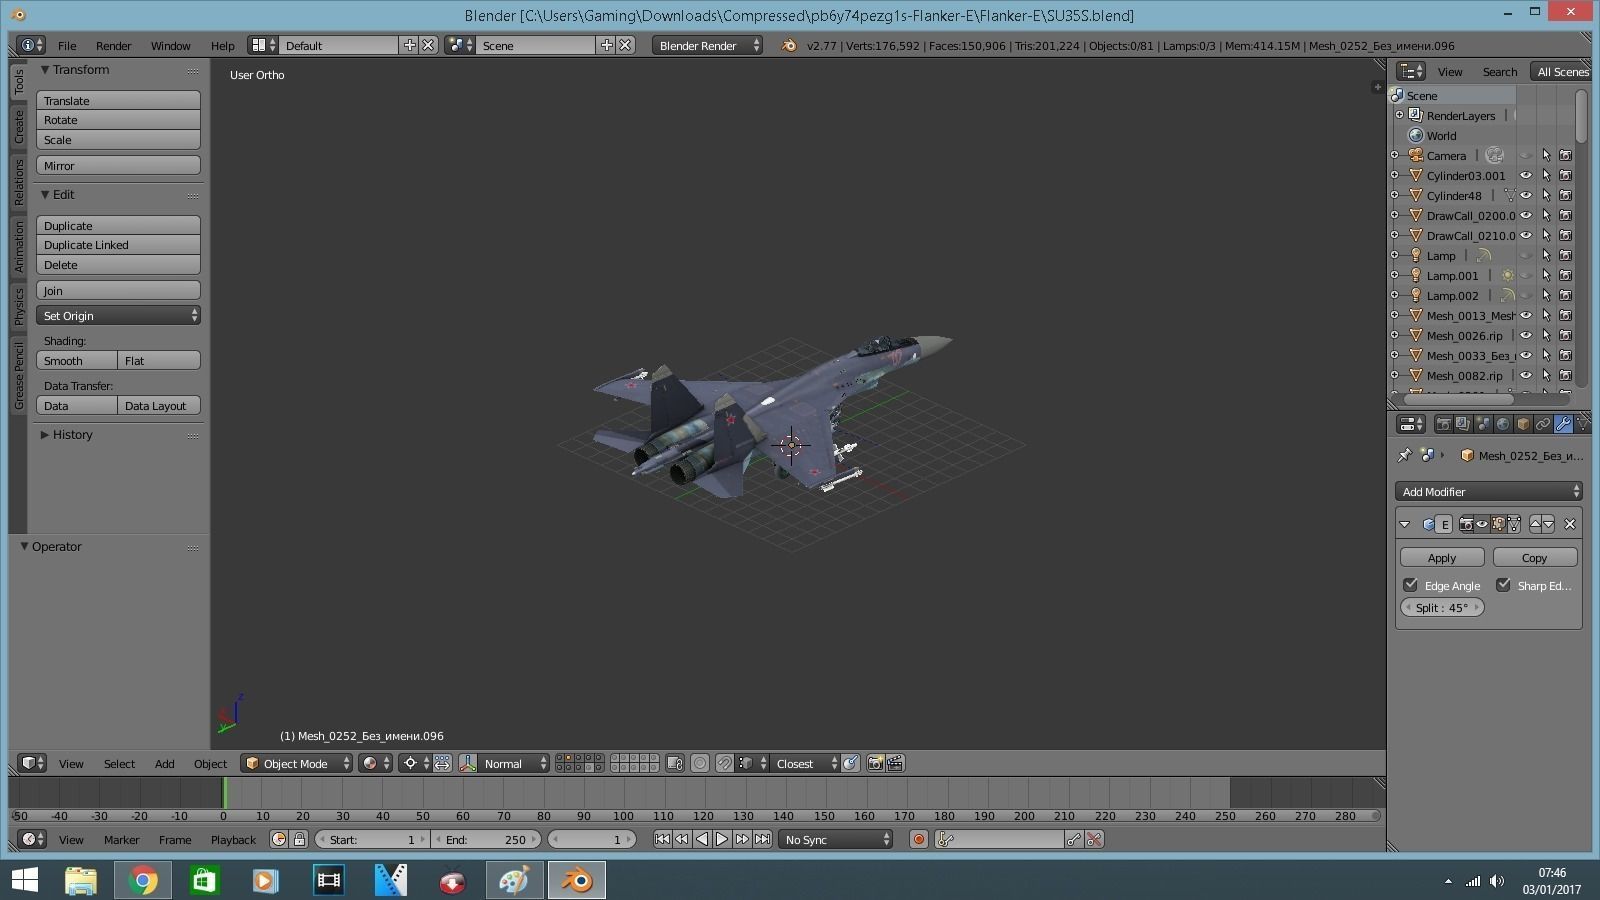The height and width of the screenshot is (900, 1600).
Task: Open the Object Mode selector
Action: pos(297,763)
